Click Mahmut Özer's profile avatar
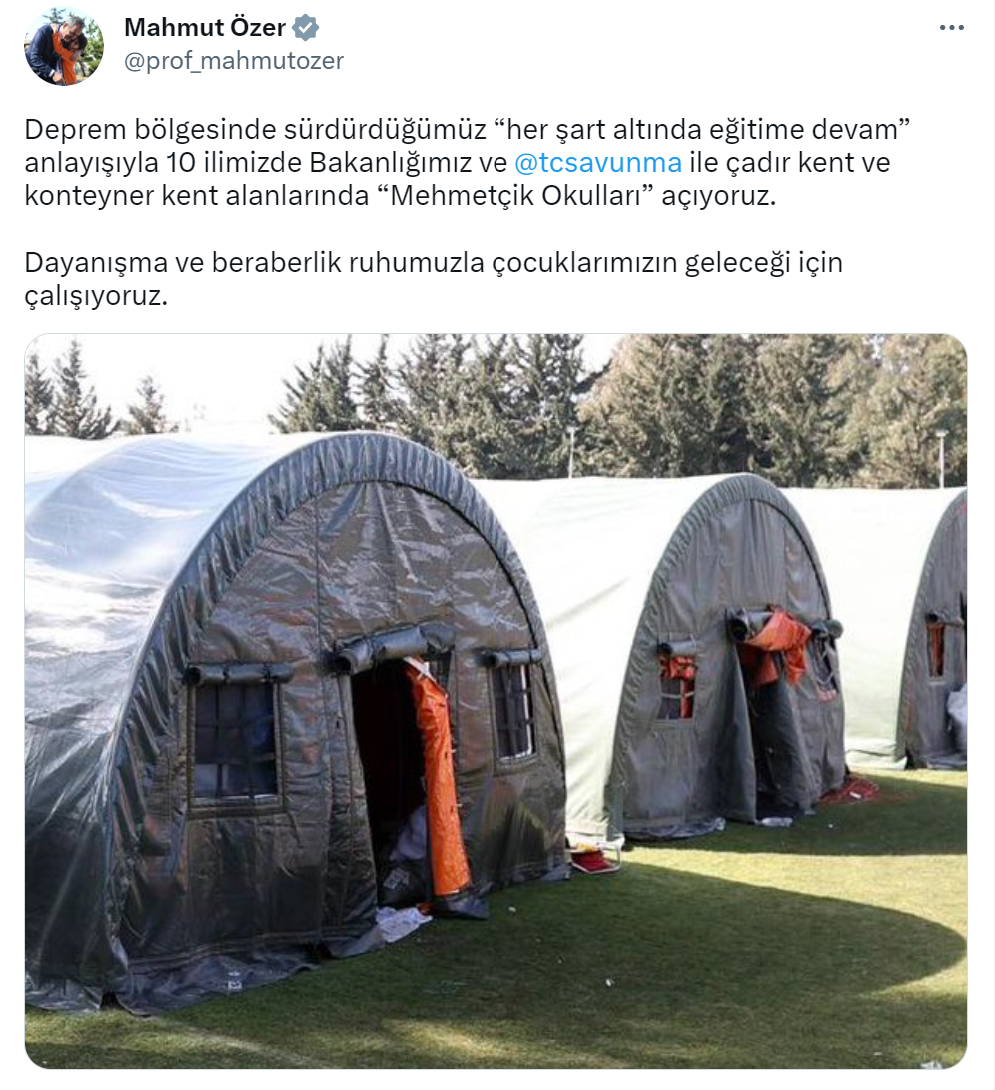The height and width of the screenshot is (1090, 995). (64, 46)
